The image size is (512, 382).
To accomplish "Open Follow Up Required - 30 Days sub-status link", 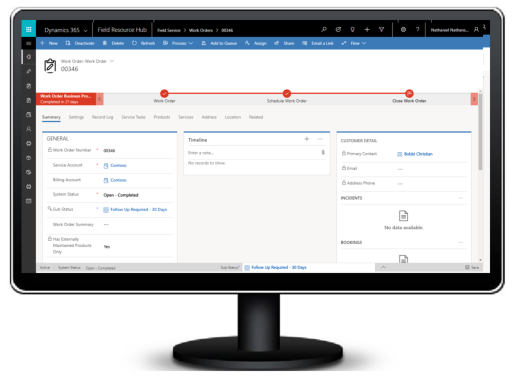I will 139,209.
